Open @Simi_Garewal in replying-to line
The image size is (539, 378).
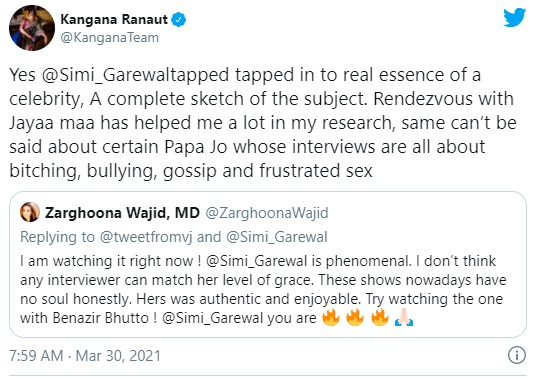click(277, 237)
